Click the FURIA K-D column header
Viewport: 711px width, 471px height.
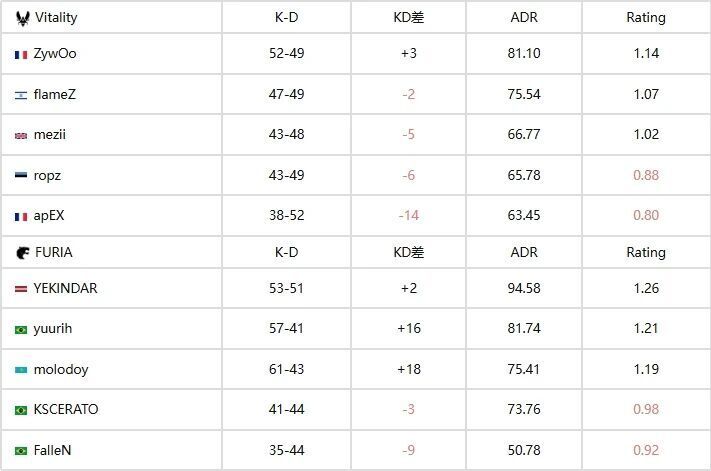(x=287, y=253)
